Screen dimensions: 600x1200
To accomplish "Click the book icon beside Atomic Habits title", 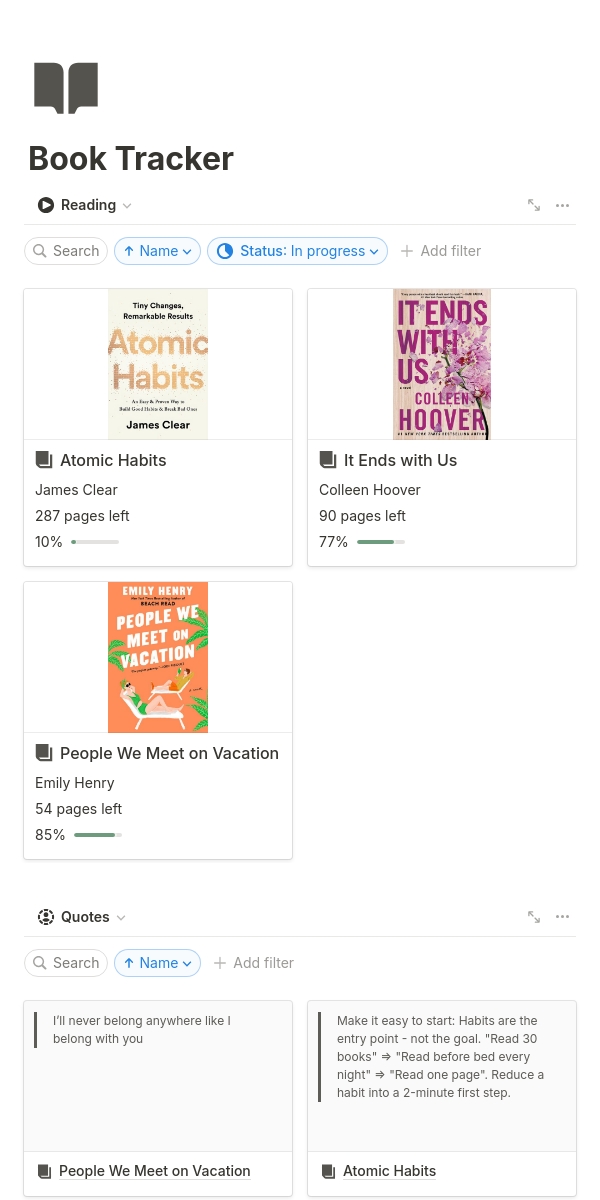I will 44,460.
